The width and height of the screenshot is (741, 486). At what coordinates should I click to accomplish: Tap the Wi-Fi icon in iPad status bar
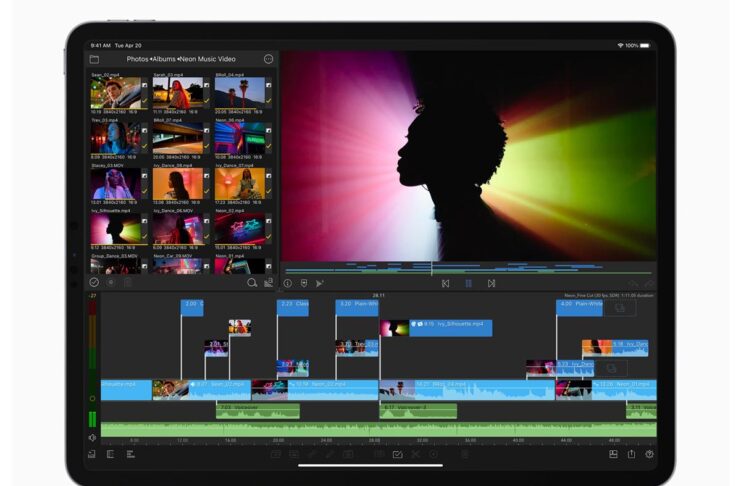click(x=620, y=45)
